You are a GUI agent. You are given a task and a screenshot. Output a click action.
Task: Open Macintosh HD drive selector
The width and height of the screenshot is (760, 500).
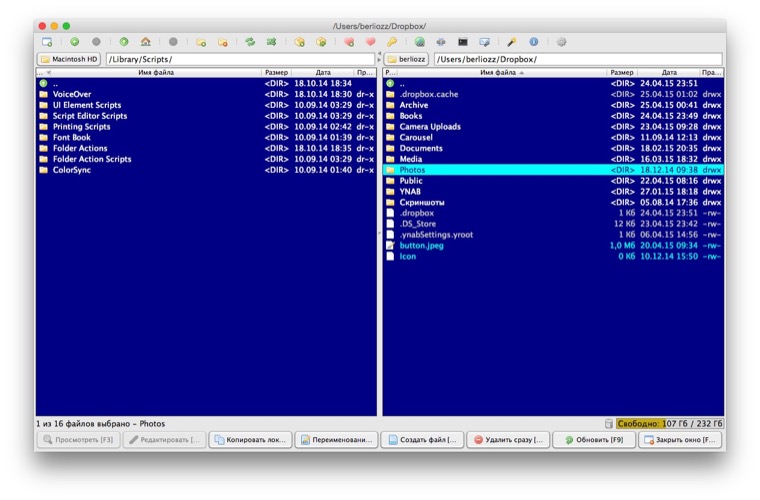coord(69,59)
